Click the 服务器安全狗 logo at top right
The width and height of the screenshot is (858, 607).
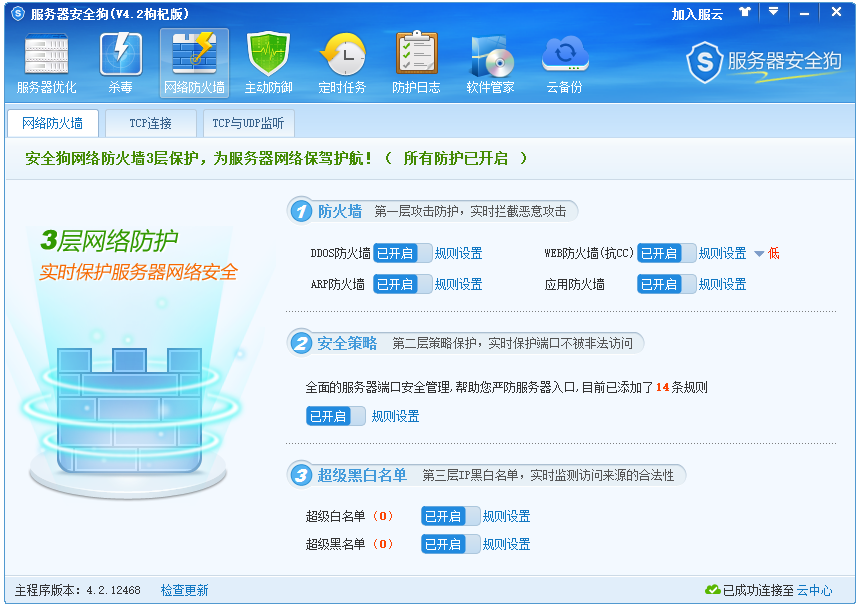pyautogui.click(x=764, y=62)
